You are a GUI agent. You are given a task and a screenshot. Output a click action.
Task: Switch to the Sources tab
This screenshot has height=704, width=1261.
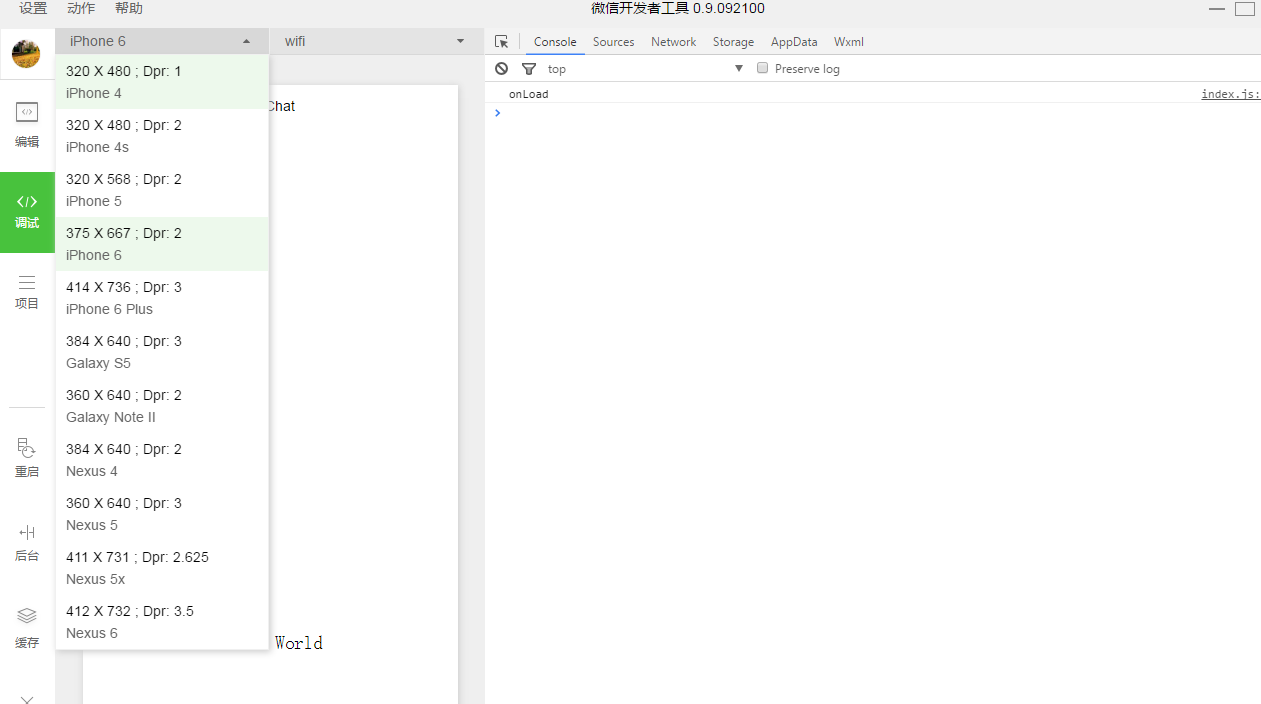click(614, 42)
